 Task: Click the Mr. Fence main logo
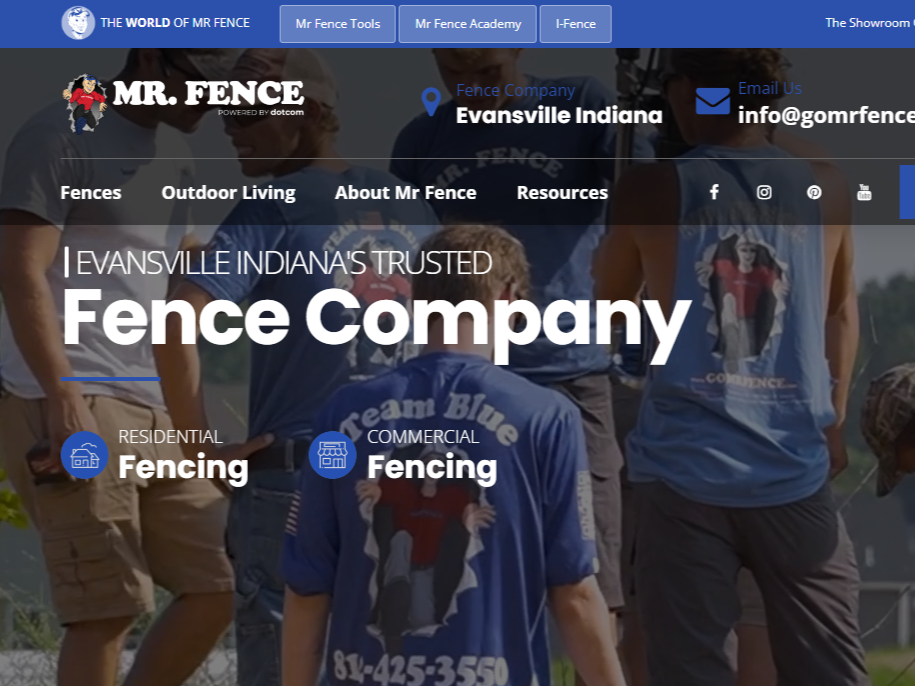(183, 103)
